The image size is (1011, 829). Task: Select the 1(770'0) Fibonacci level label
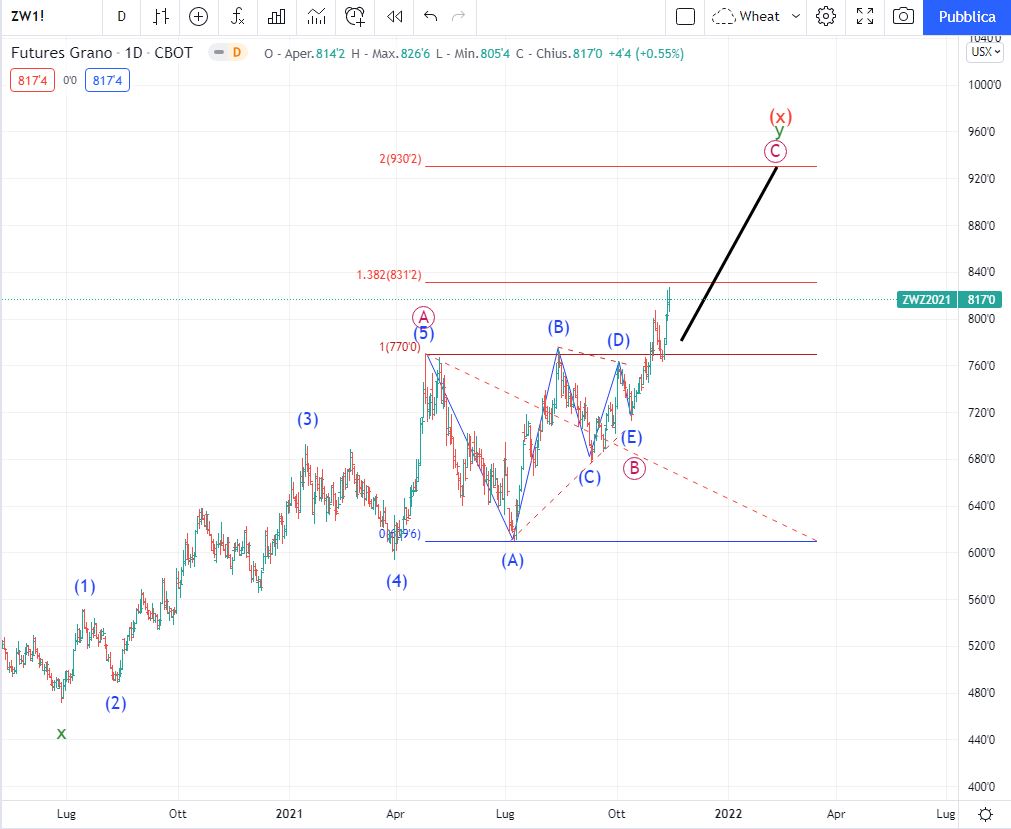(400, 347)
